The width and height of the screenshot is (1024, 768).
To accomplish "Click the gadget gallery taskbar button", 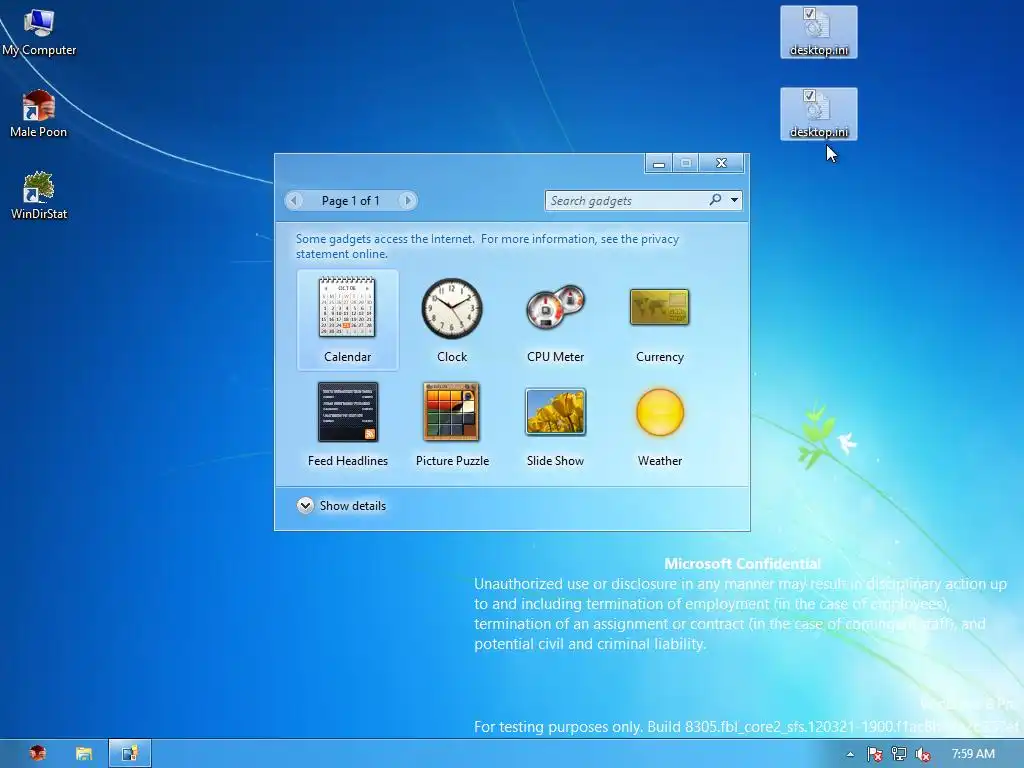I will (x=129, y=754).
